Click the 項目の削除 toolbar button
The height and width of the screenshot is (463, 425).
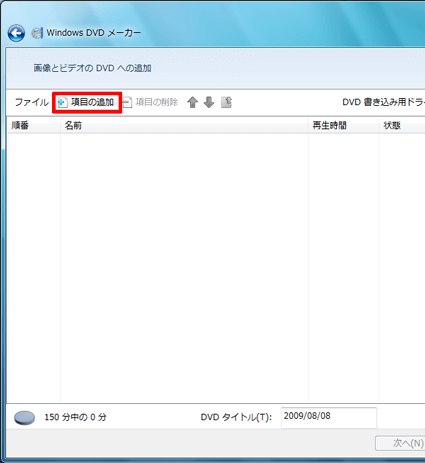point(151,102)
